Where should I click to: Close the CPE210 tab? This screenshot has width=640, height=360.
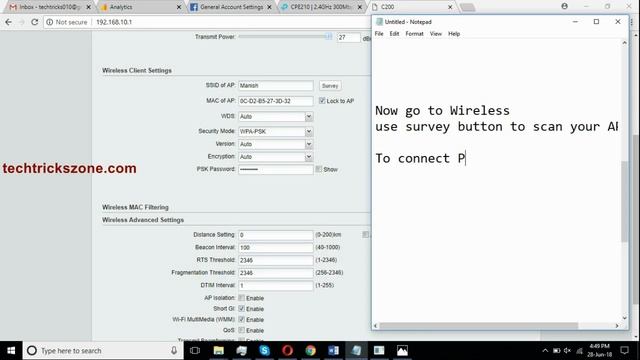tap(360, 7)
